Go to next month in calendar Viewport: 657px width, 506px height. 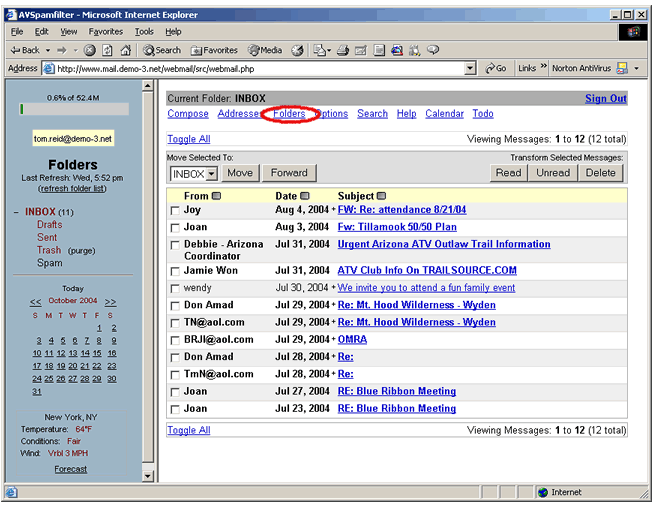tap(110, 301)
